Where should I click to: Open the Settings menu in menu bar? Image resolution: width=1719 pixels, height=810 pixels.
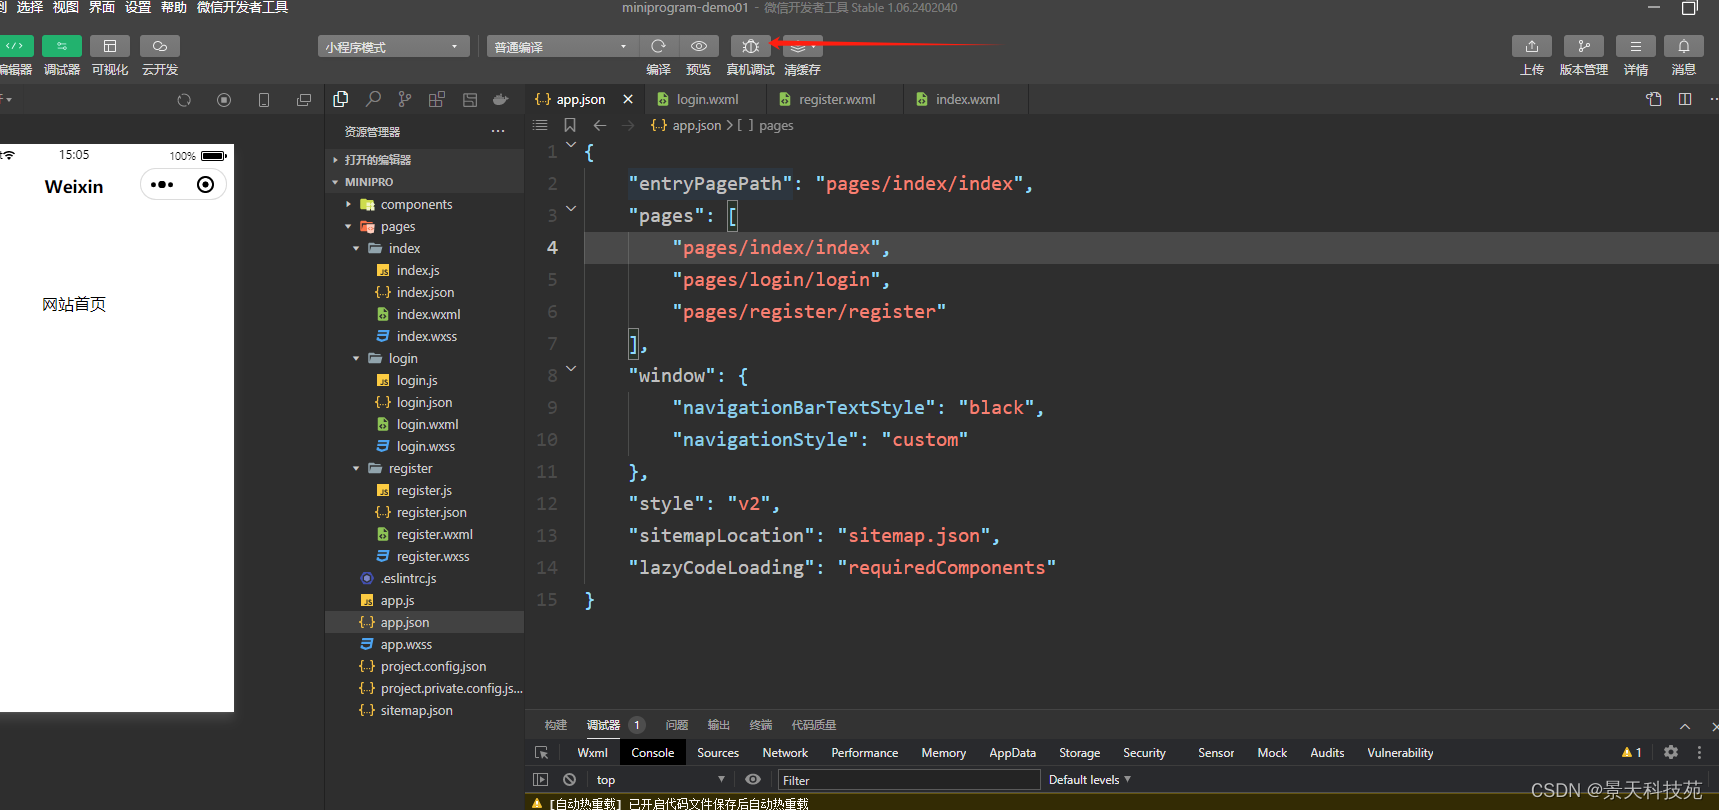(x=138, y=7)
